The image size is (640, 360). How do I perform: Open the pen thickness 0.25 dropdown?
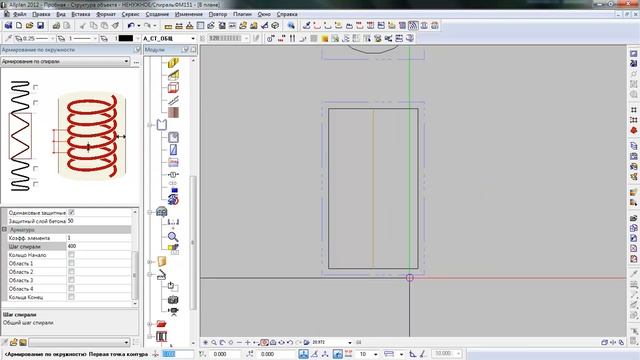pos(52,38)
